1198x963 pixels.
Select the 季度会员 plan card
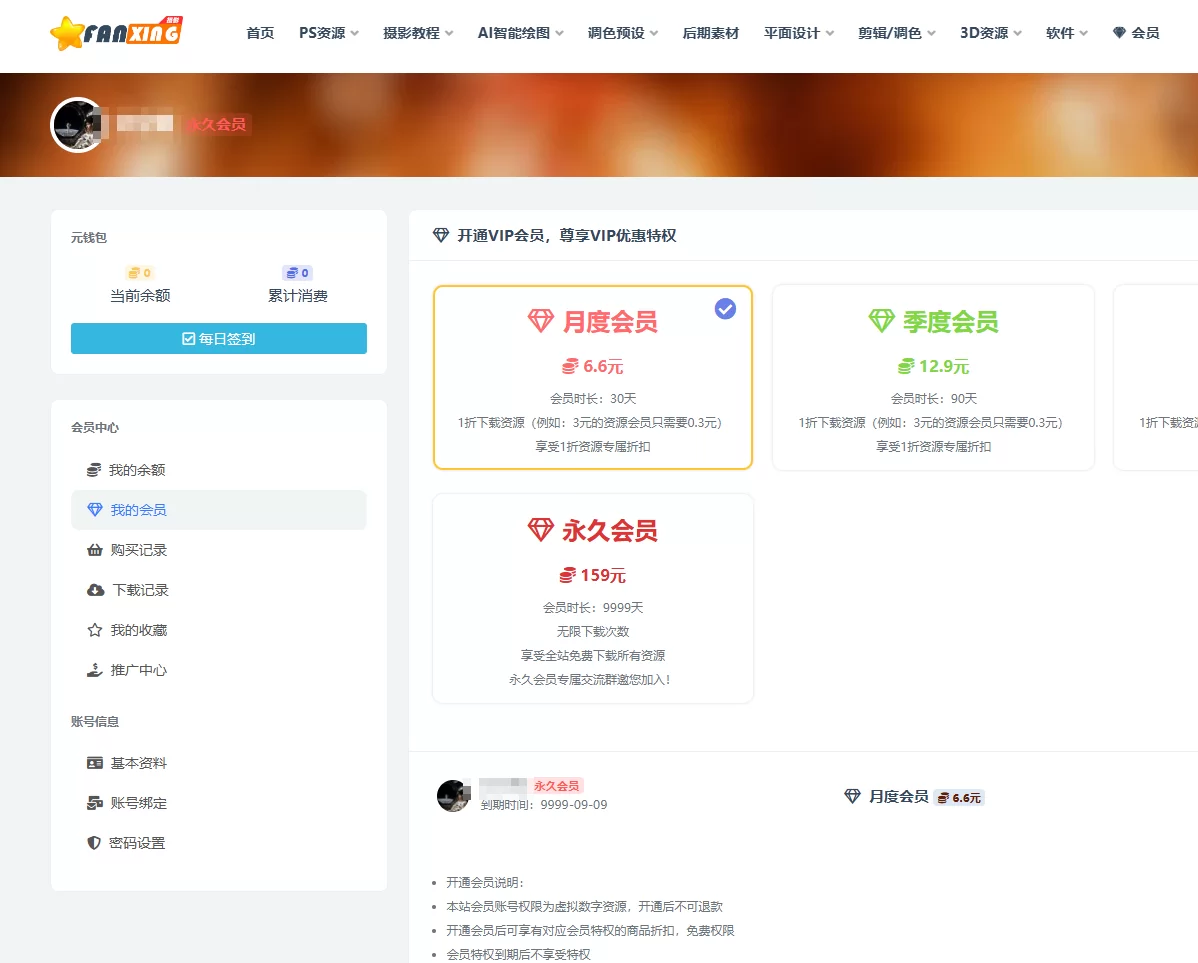click(934, 378)
